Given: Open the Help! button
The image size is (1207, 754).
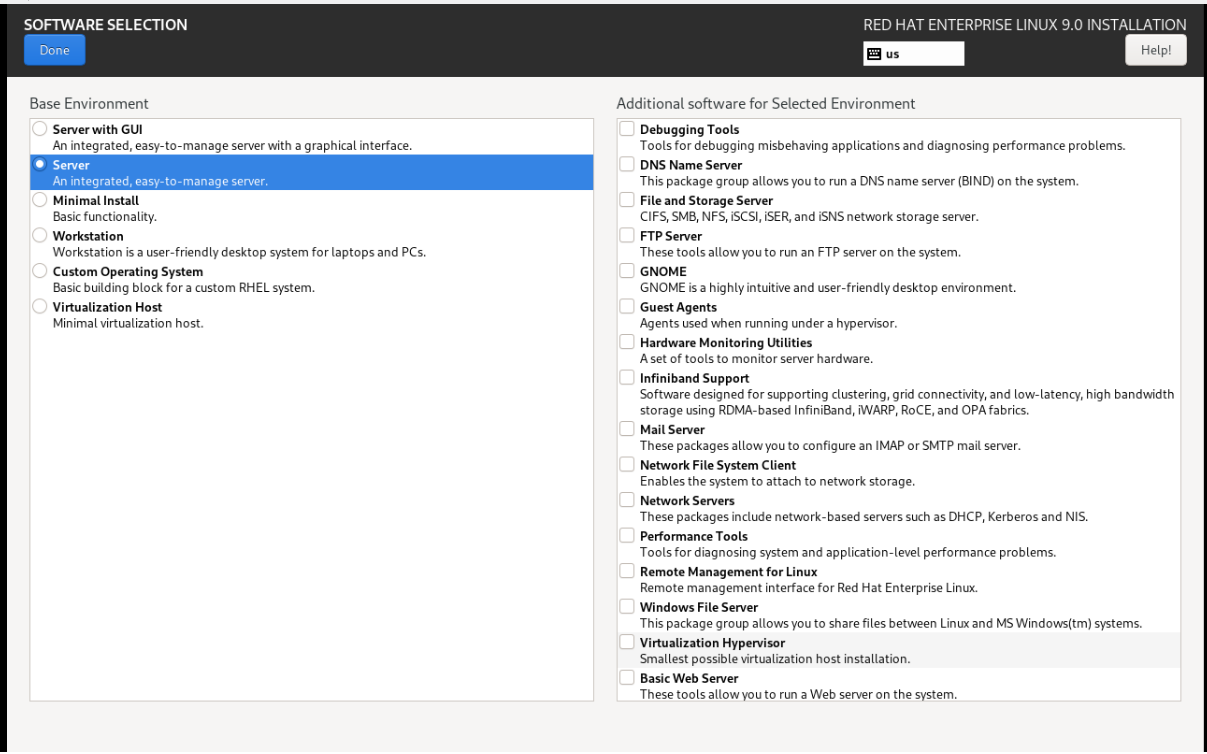Looking at the screenshot, I should click(1155, 50).
